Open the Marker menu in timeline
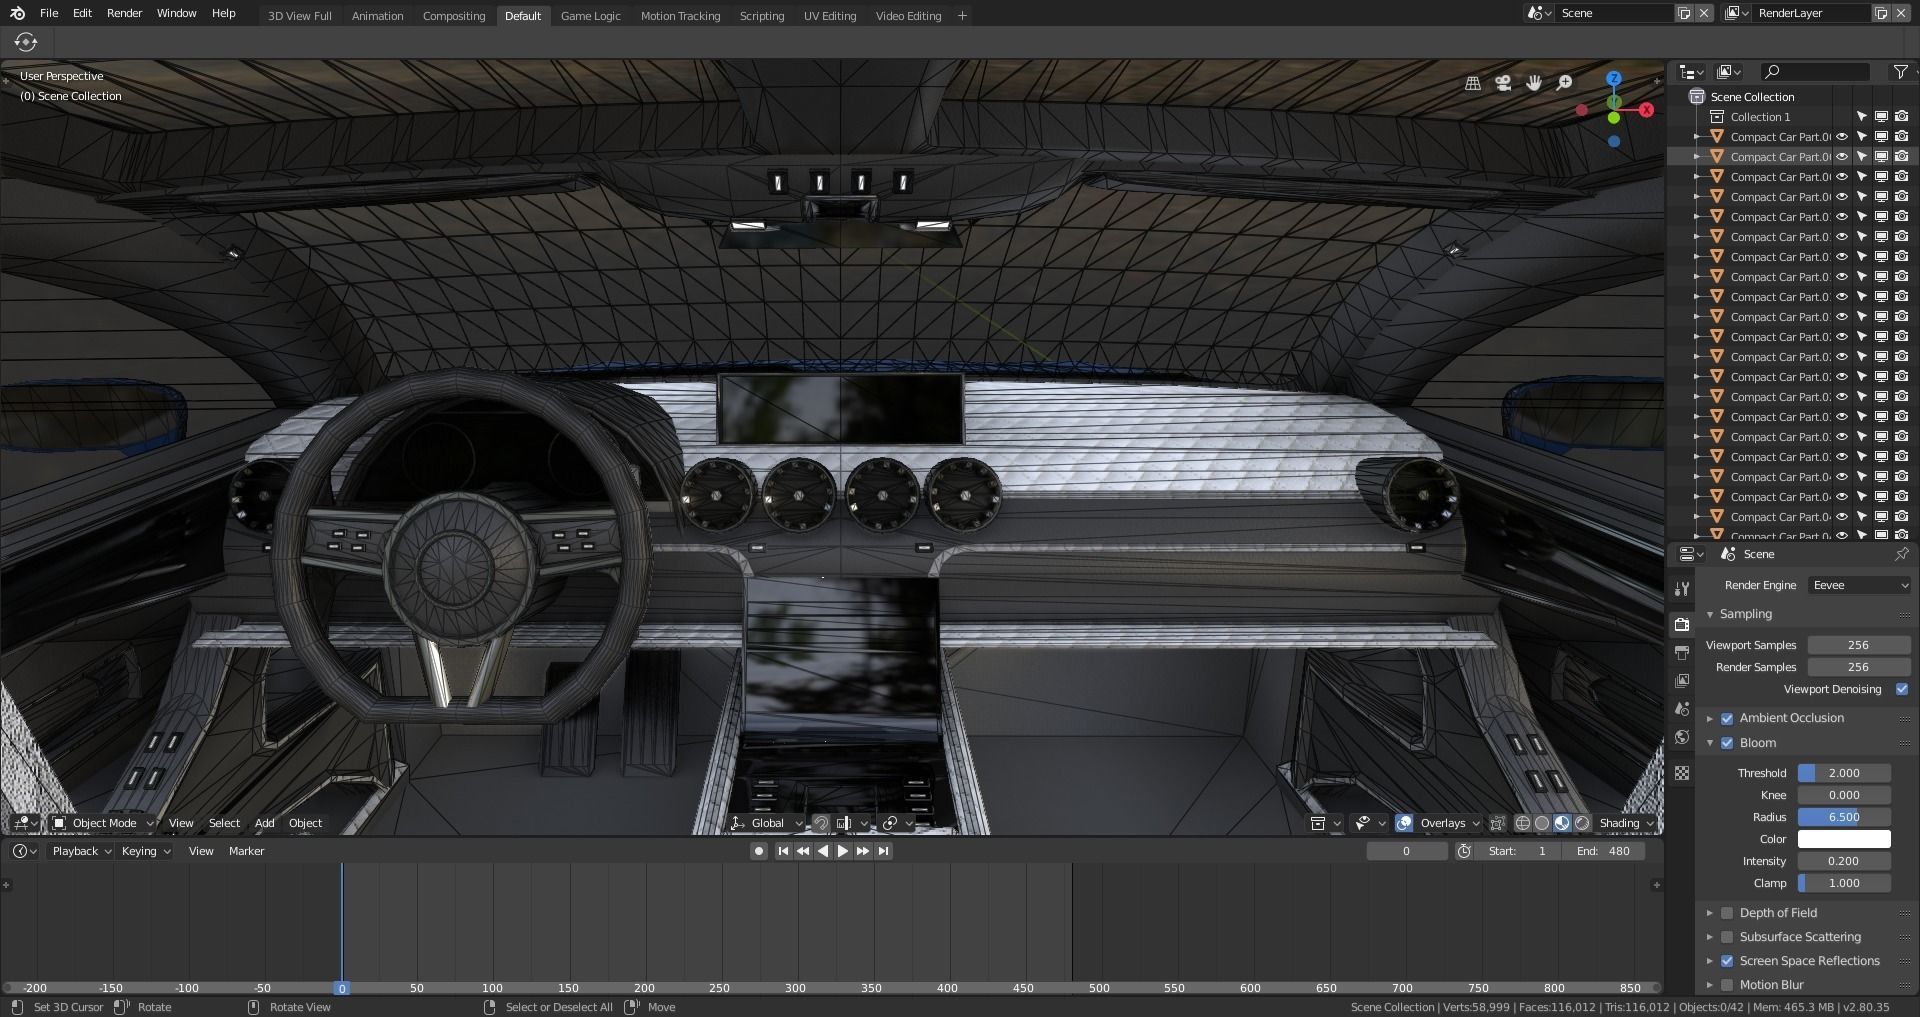This screenshot has width=1920, height=1017. [246, 851]
